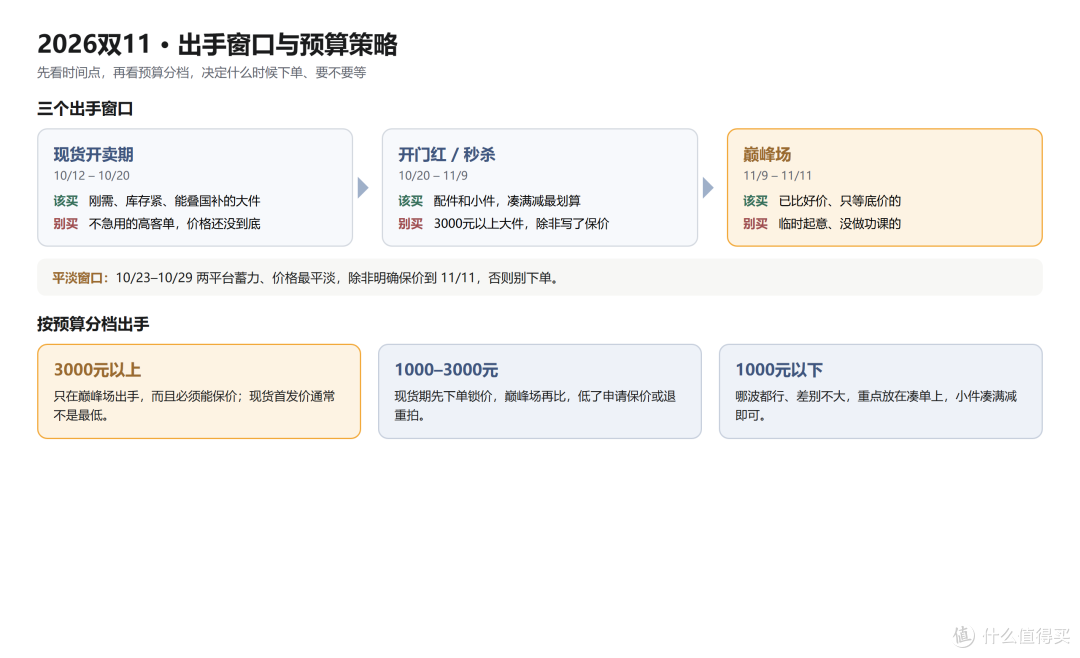Click the date range "10/12 – 10/20"
This screenshot has width=1080, height=658.
92,176
